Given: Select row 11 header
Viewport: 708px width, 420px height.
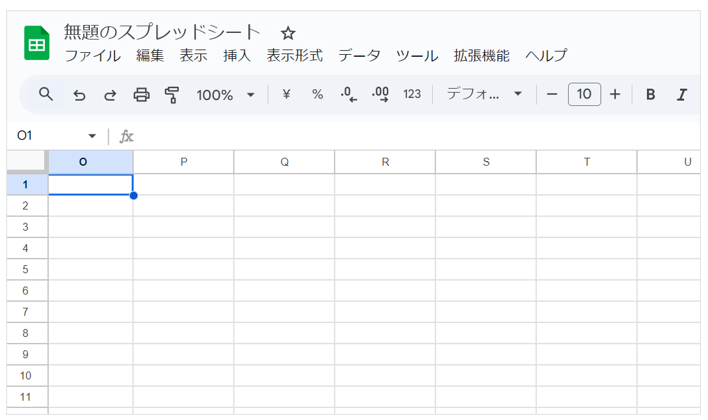Looking at the screenshot, I should click(x=27, y=397).
